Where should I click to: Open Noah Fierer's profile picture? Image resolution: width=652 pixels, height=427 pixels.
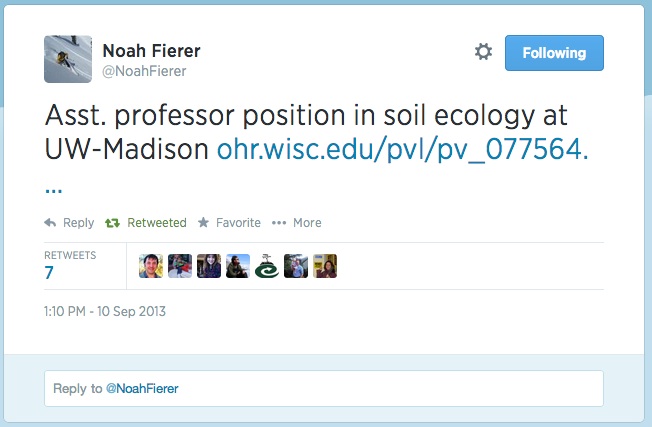[68, 59]
